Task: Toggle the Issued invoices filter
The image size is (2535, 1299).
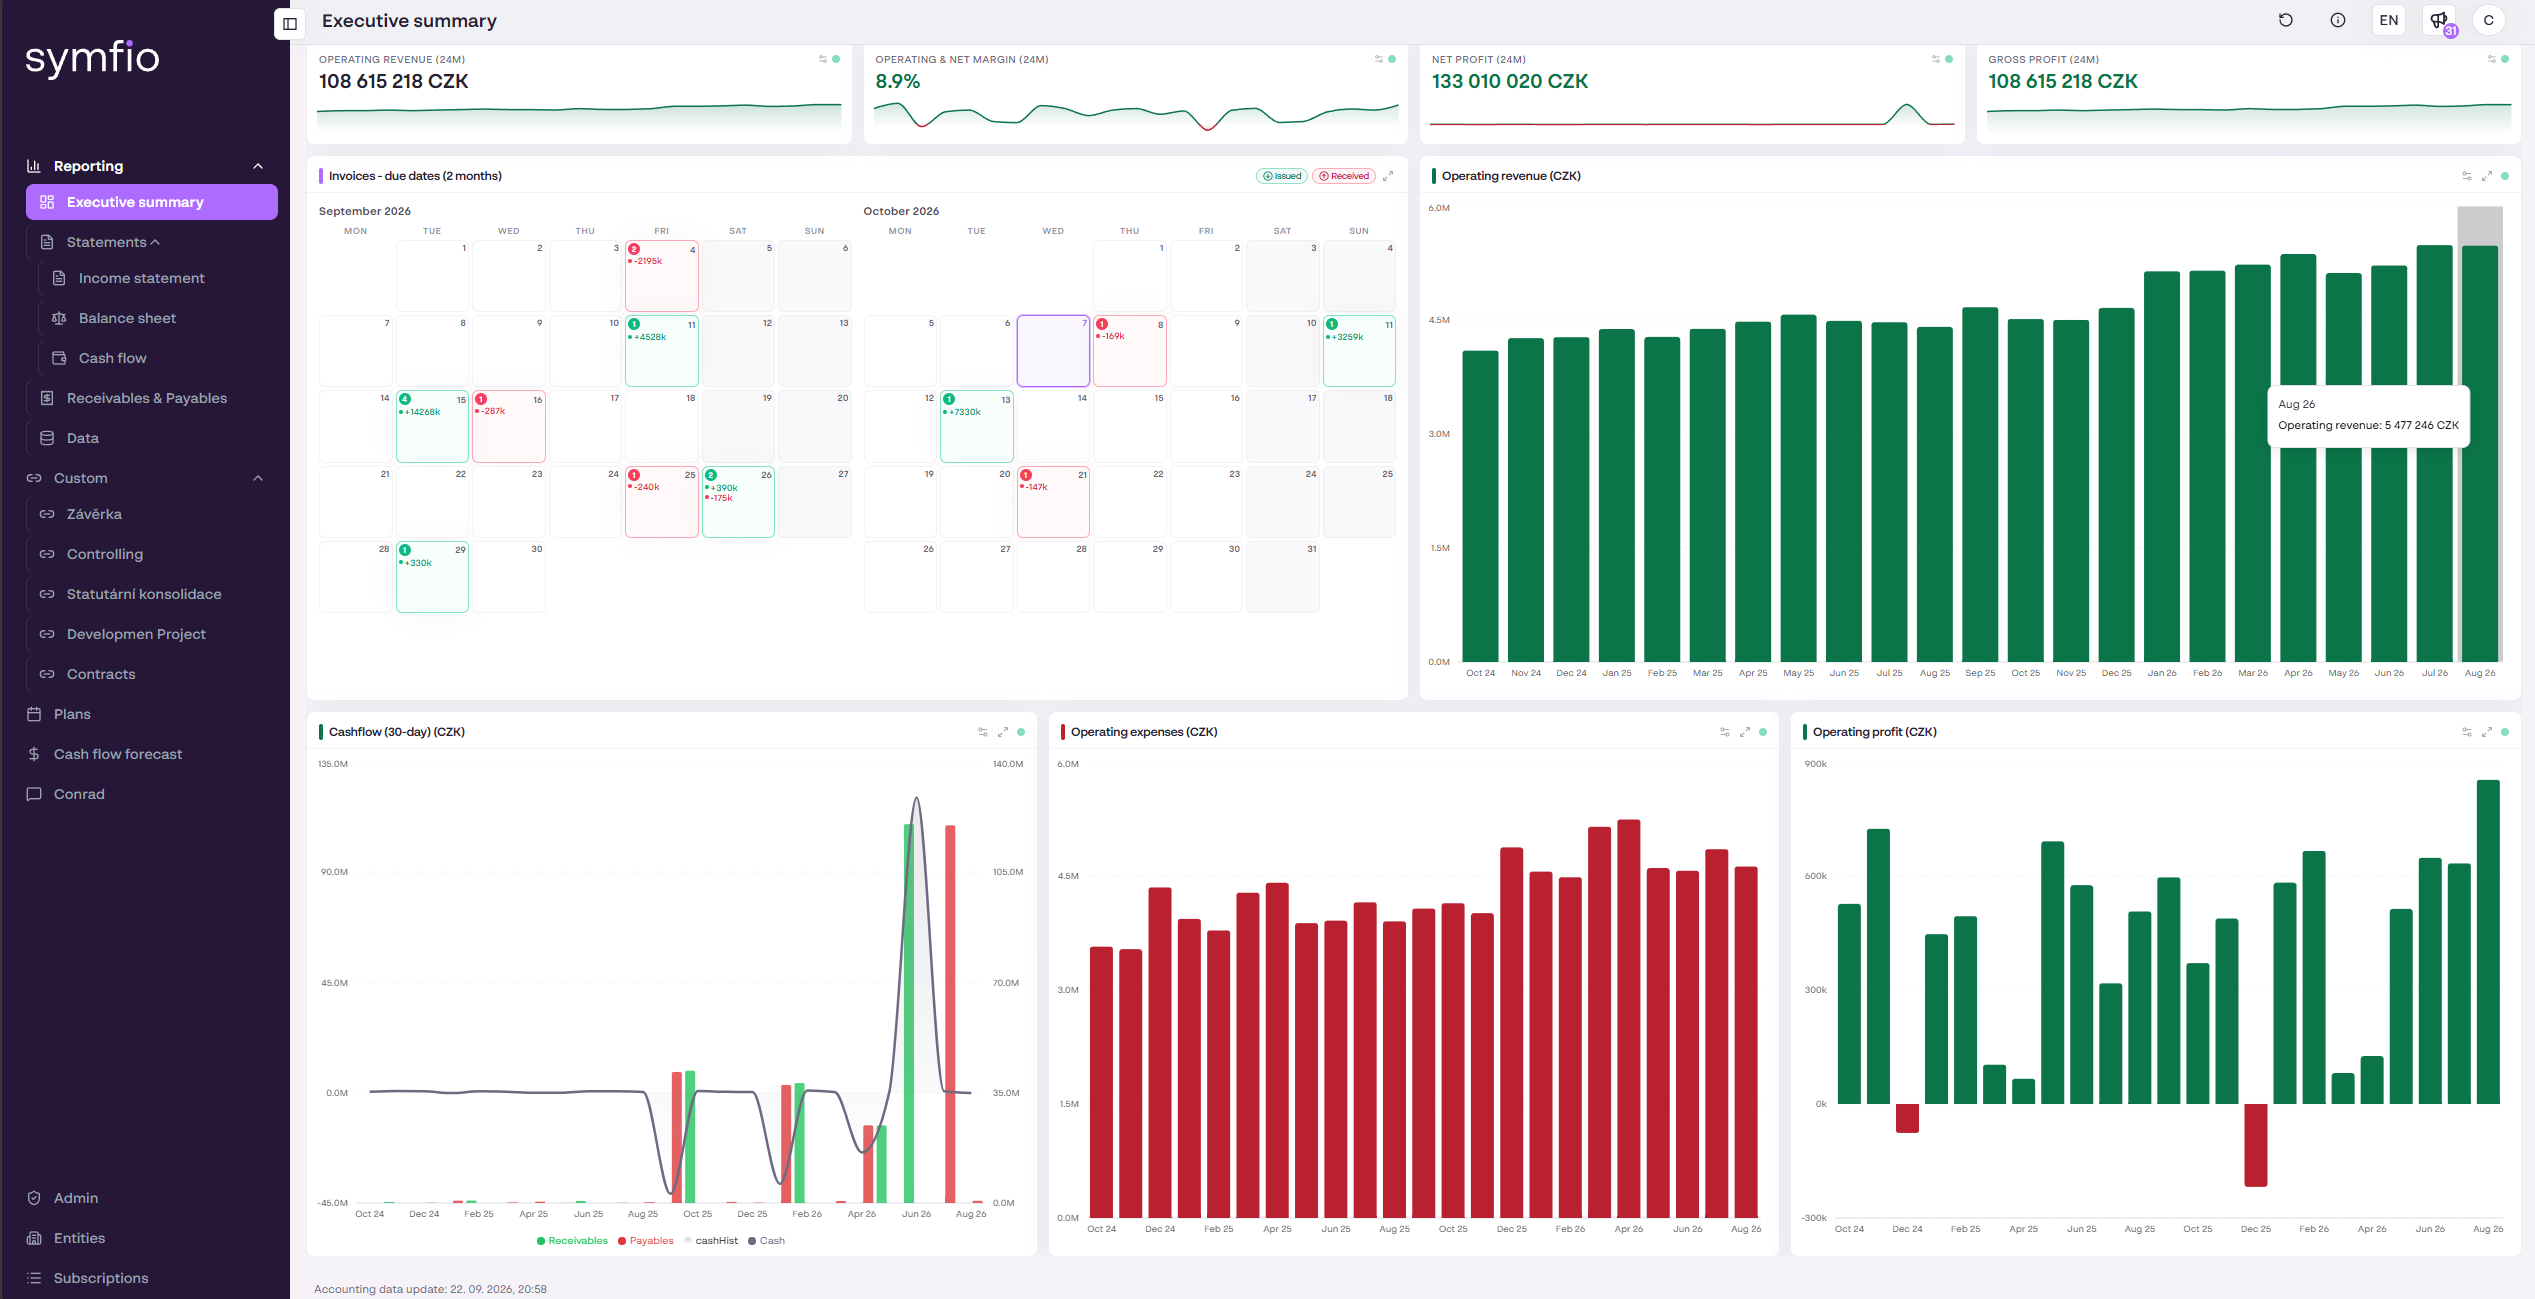Action: tap(1282, 176)
